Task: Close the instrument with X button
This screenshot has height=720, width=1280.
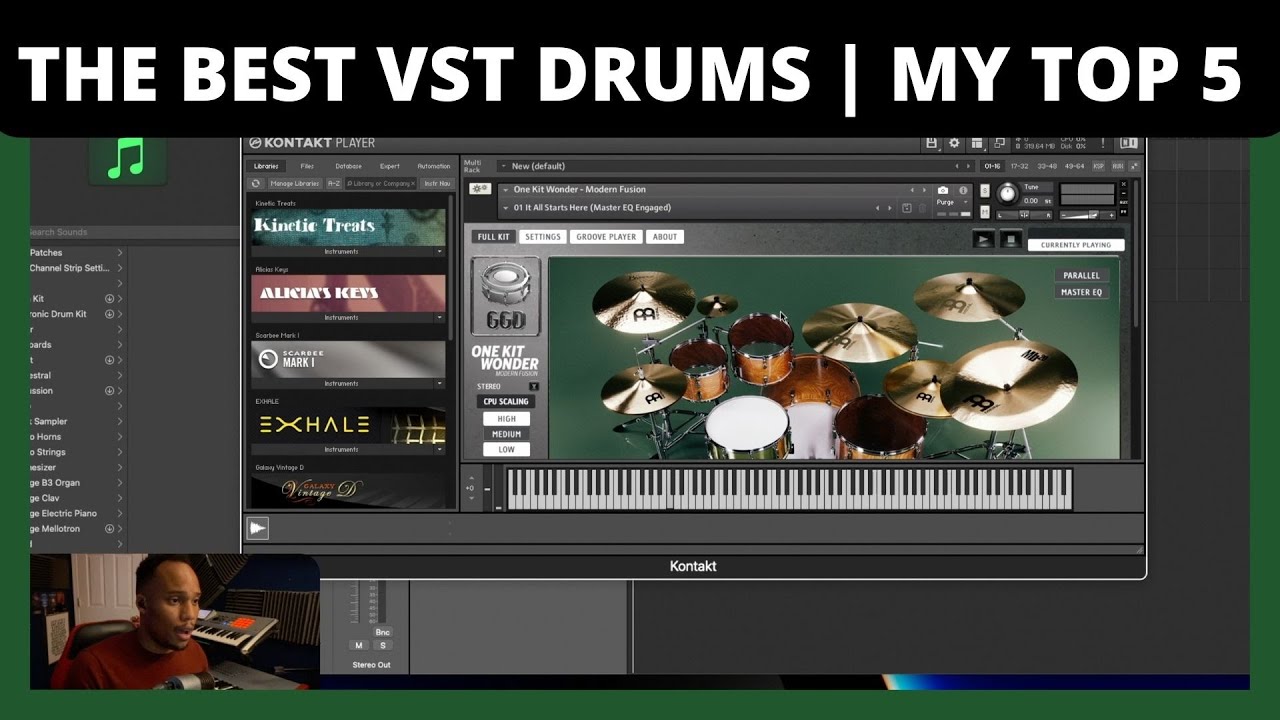Action: pos(1125,184)
